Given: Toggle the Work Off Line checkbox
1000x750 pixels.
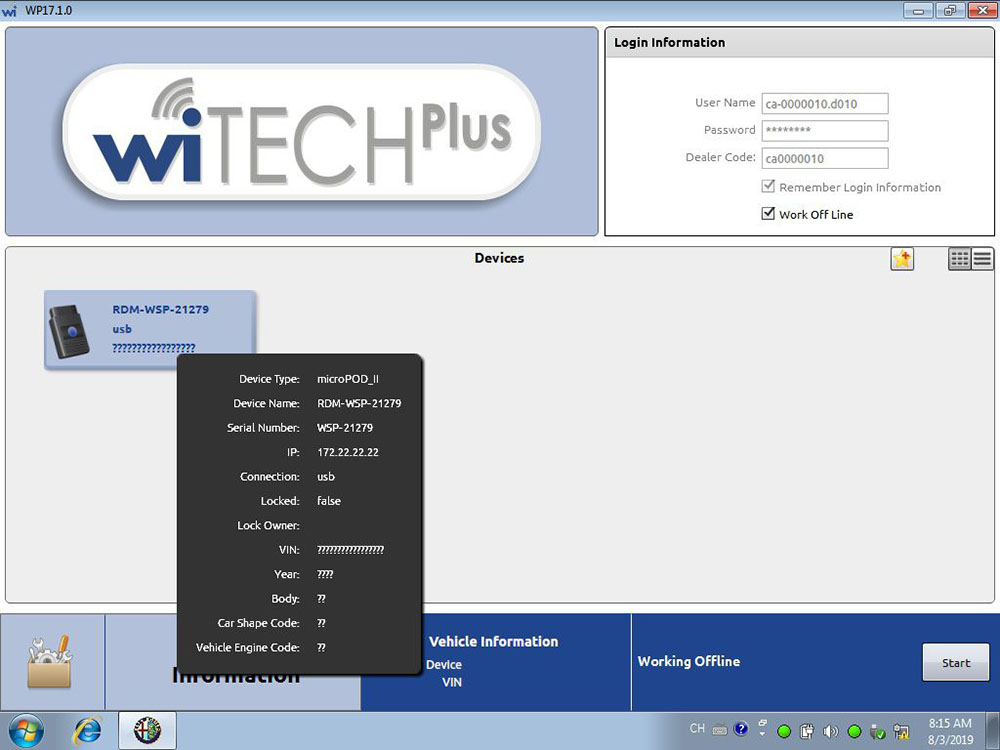Looking at the screenshot, I should [x=768, y=214].
